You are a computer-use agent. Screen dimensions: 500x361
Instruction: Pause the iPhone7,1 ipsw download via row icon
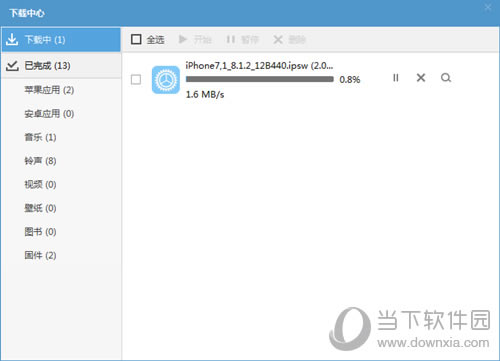tap(396, 78)
